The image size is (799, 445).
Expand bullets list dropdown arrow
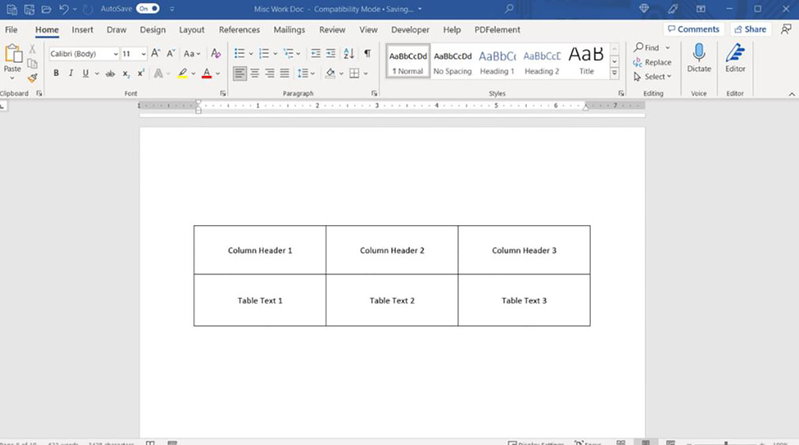tap(251, 54)
